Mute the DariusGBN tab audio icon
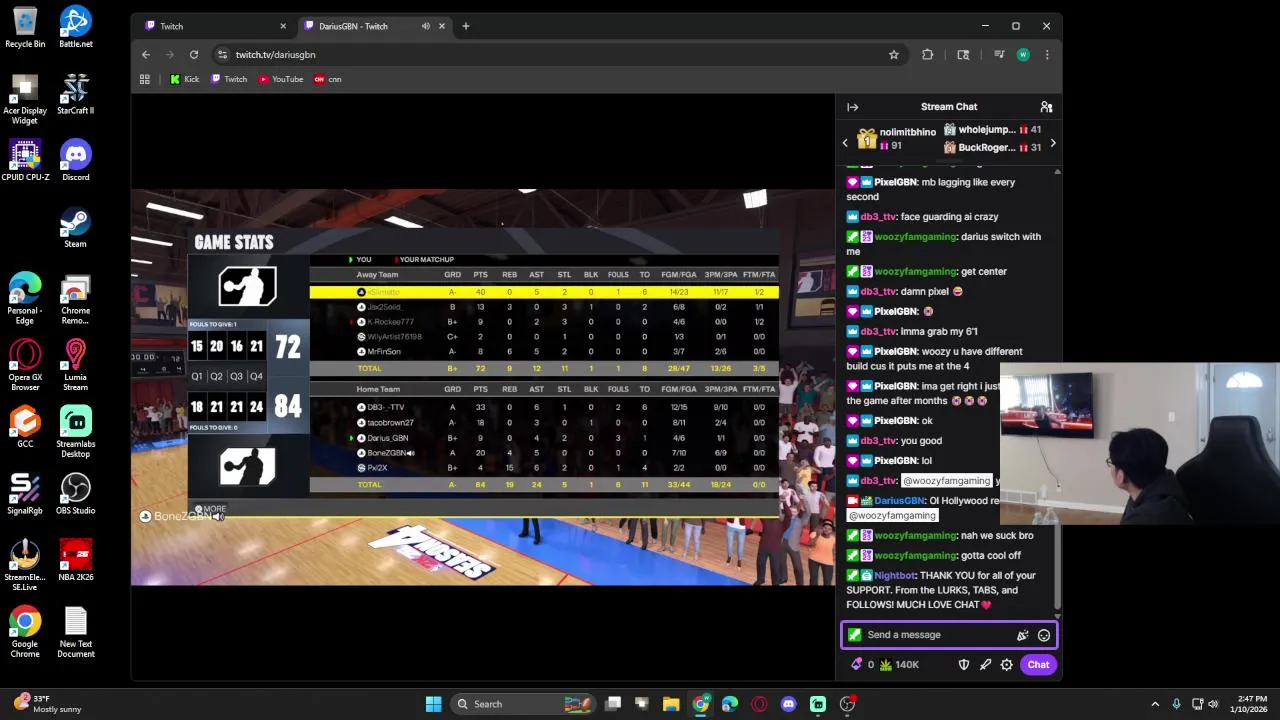 tap(426, 26)
